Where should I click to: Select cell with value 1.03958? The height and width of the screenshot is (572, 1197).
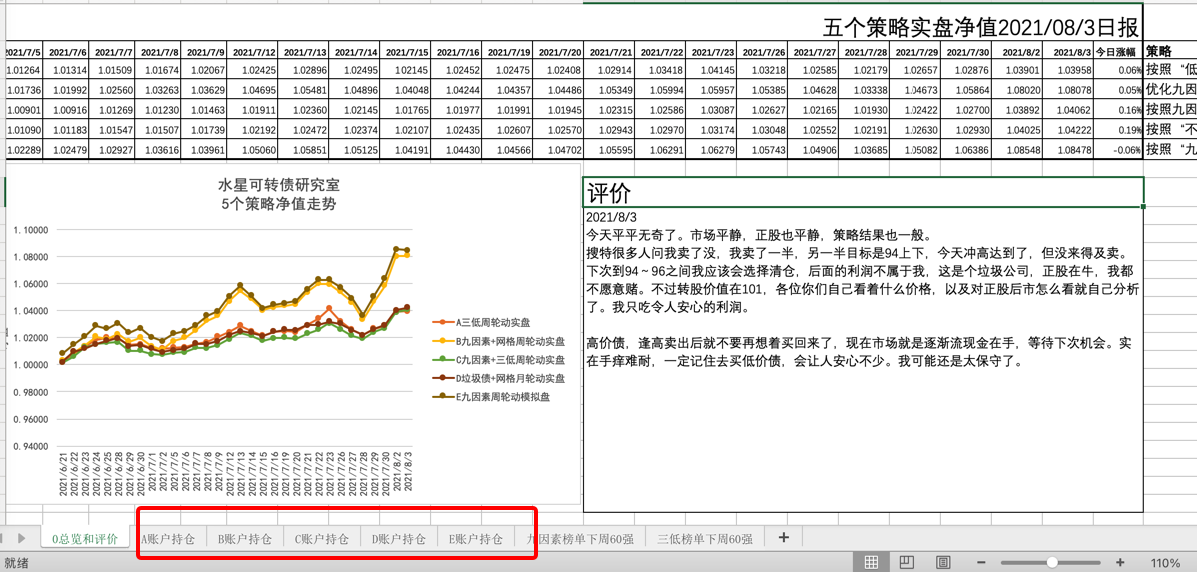tap(1067, 70)
